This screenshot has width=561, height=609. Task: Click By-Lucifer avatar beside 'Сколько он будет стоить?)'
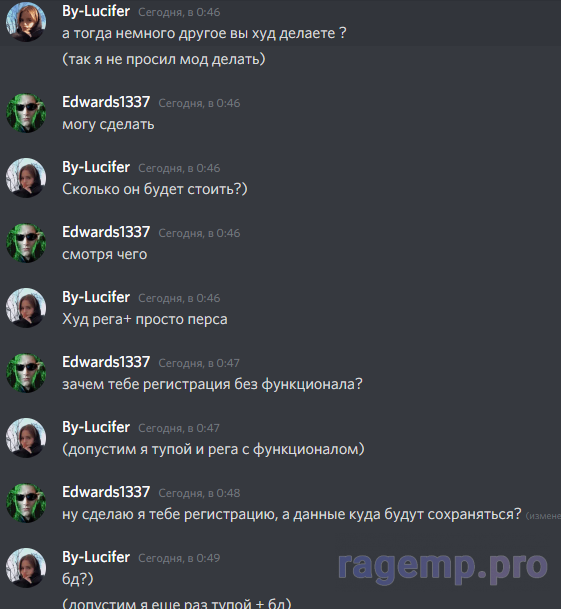point(26,178)
